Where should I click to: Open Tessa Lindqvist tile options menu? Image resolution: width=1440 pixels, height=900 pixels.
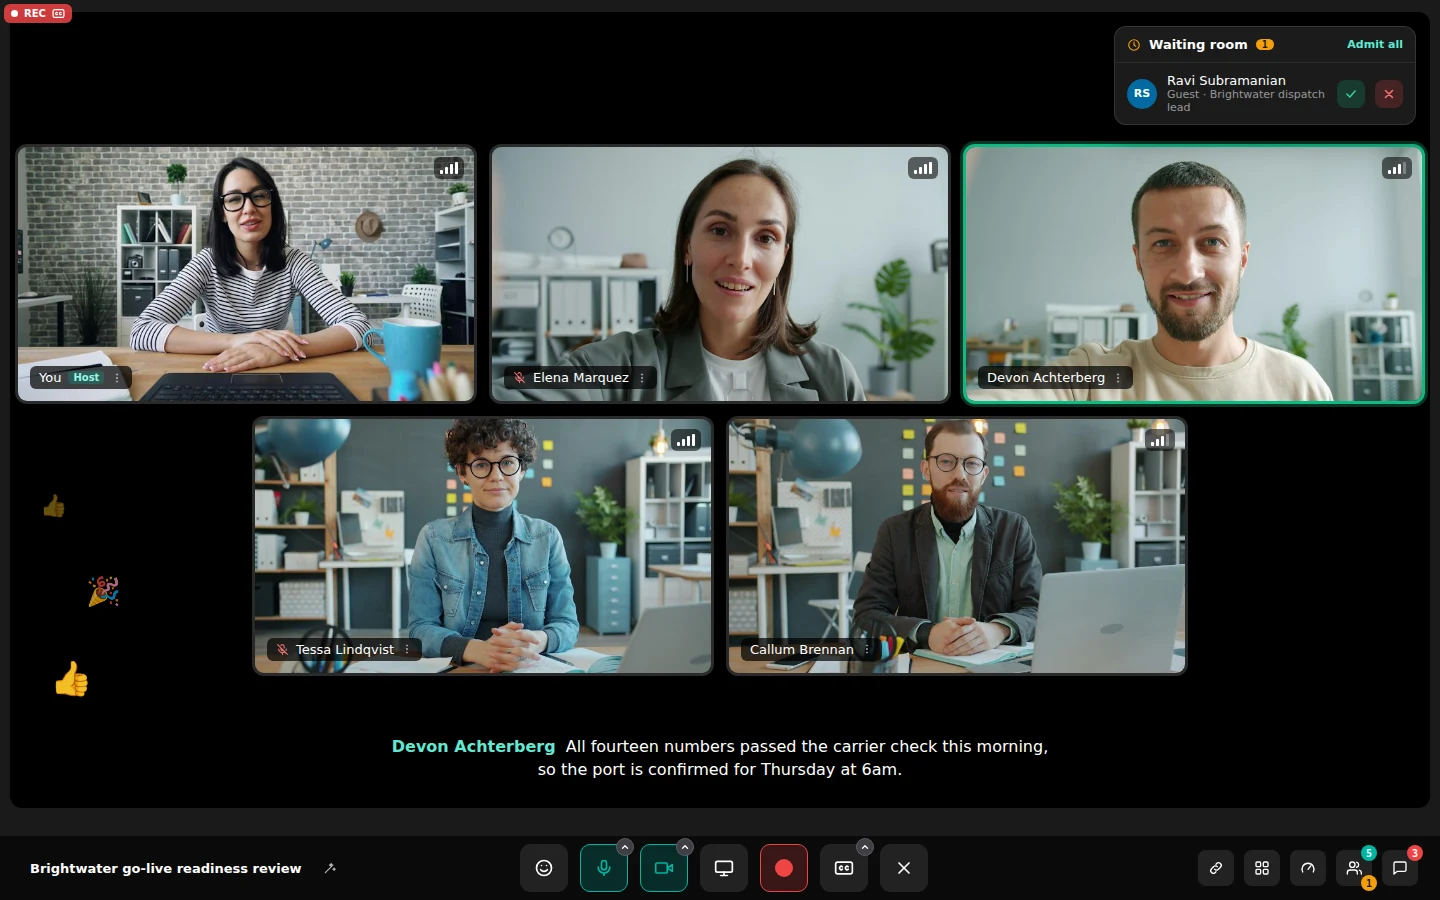pos(407,649)
